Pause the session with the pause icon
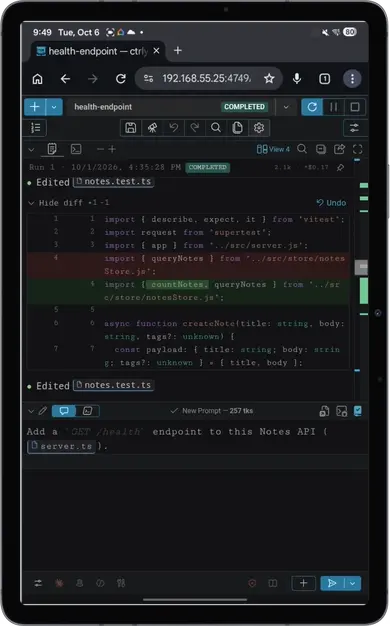Screen dimensions: 390x626 pos(333,107)
